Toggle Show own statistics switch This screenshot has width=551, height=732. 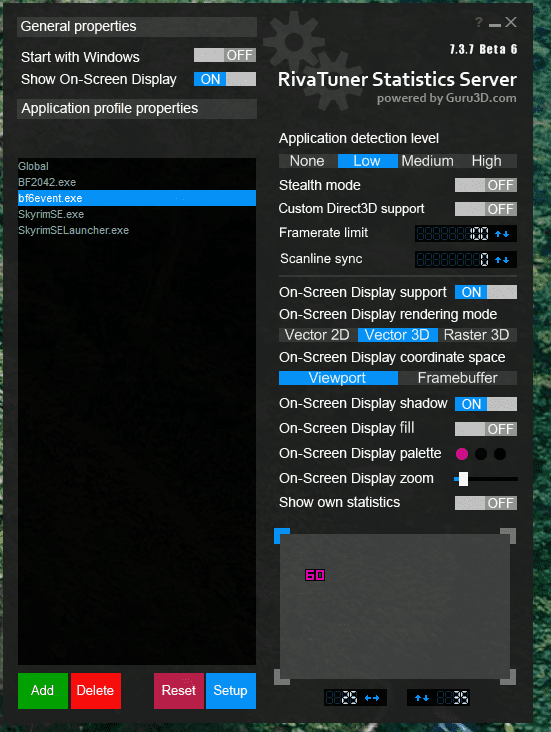click(x=486, y=503)
